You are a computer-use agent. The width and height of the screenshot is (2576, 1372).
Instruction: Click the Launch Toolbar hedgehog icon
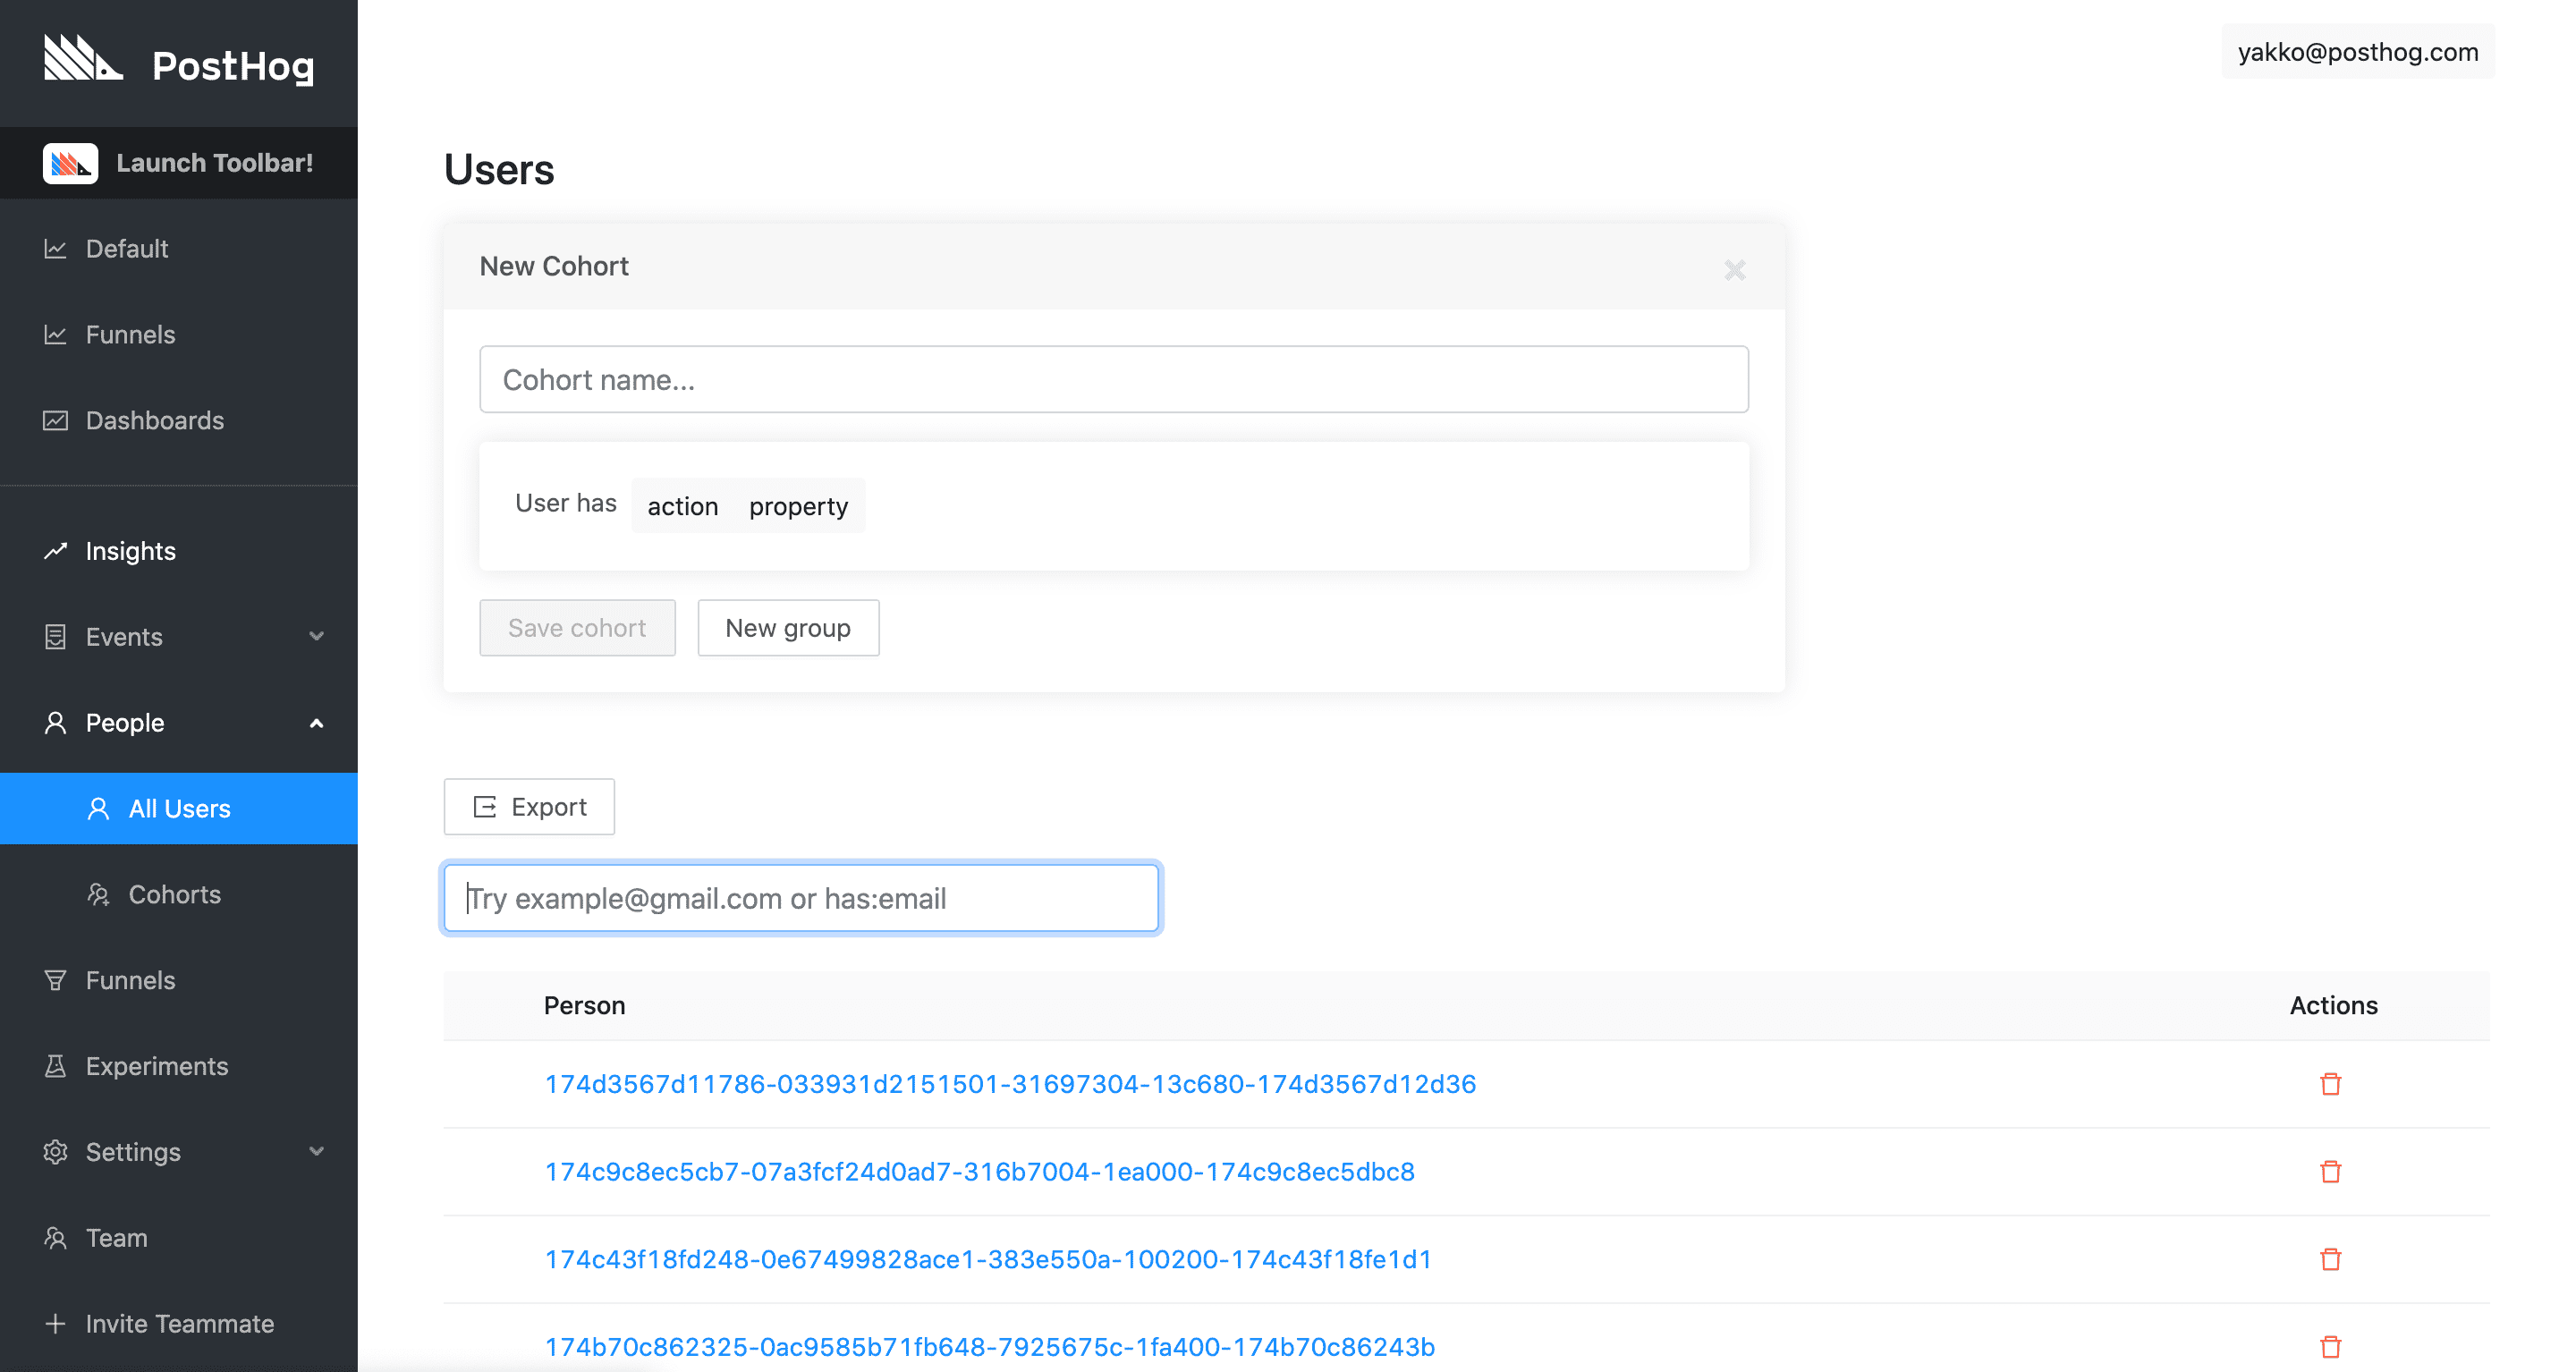[70, 163]
